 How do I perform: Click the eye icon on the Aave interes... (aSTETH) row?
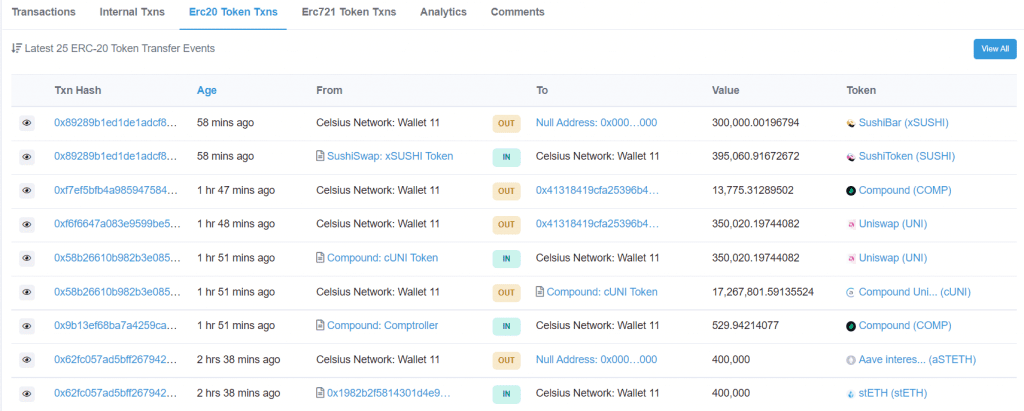click(27, 359)
